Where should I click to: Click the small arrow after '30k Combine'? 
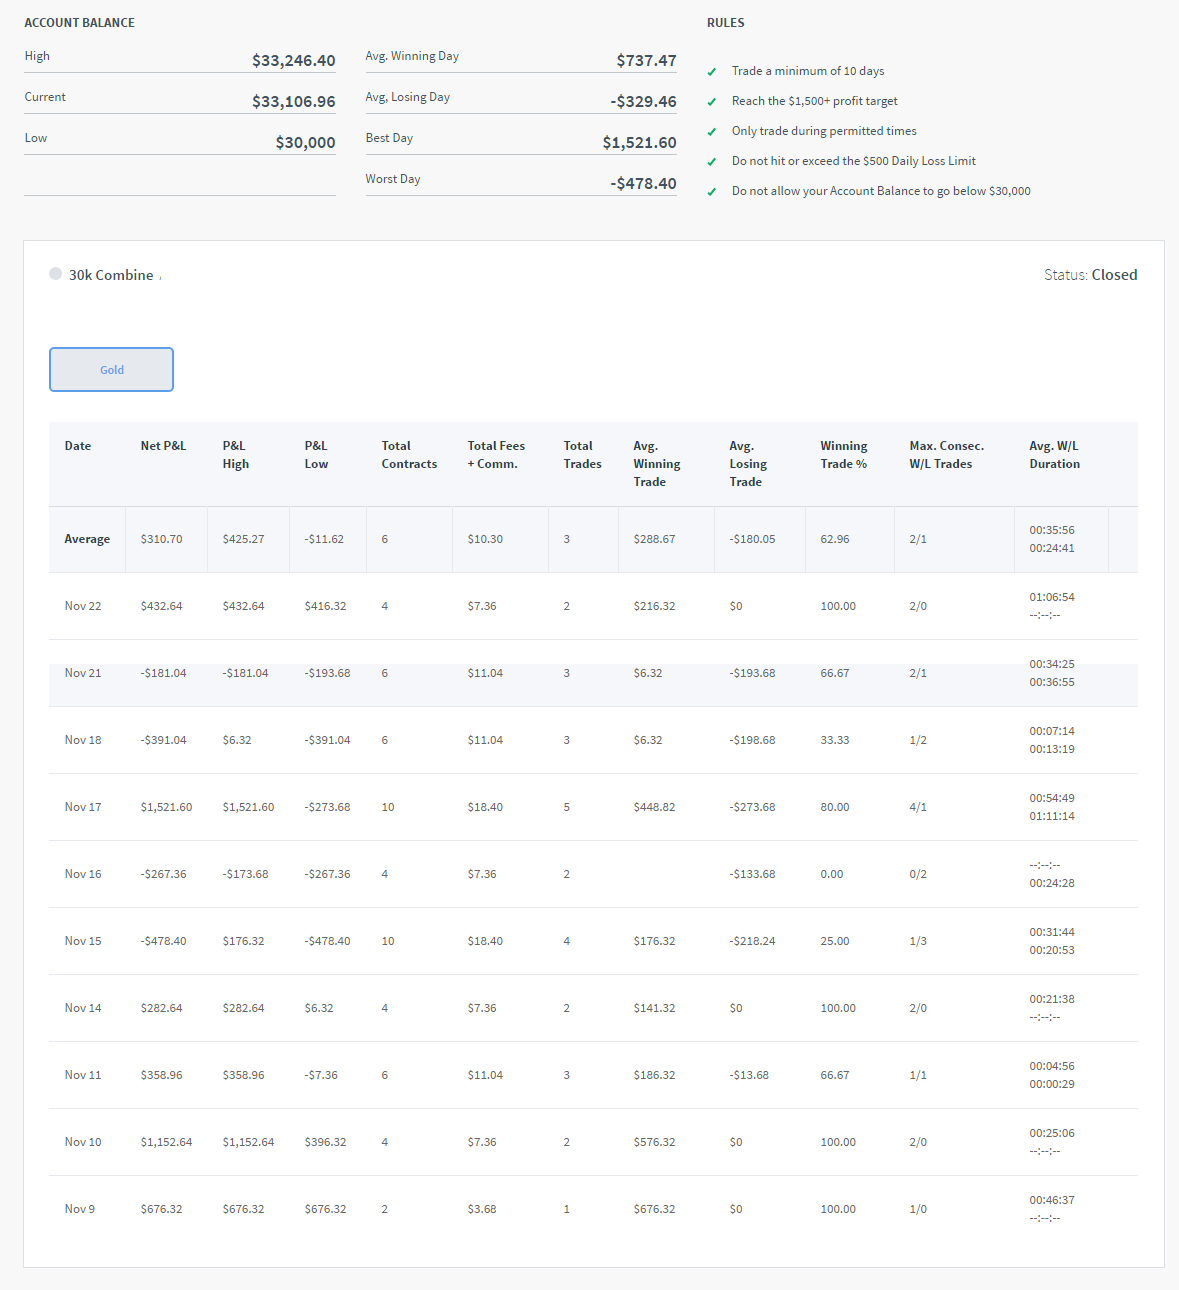tap(162, 277)
